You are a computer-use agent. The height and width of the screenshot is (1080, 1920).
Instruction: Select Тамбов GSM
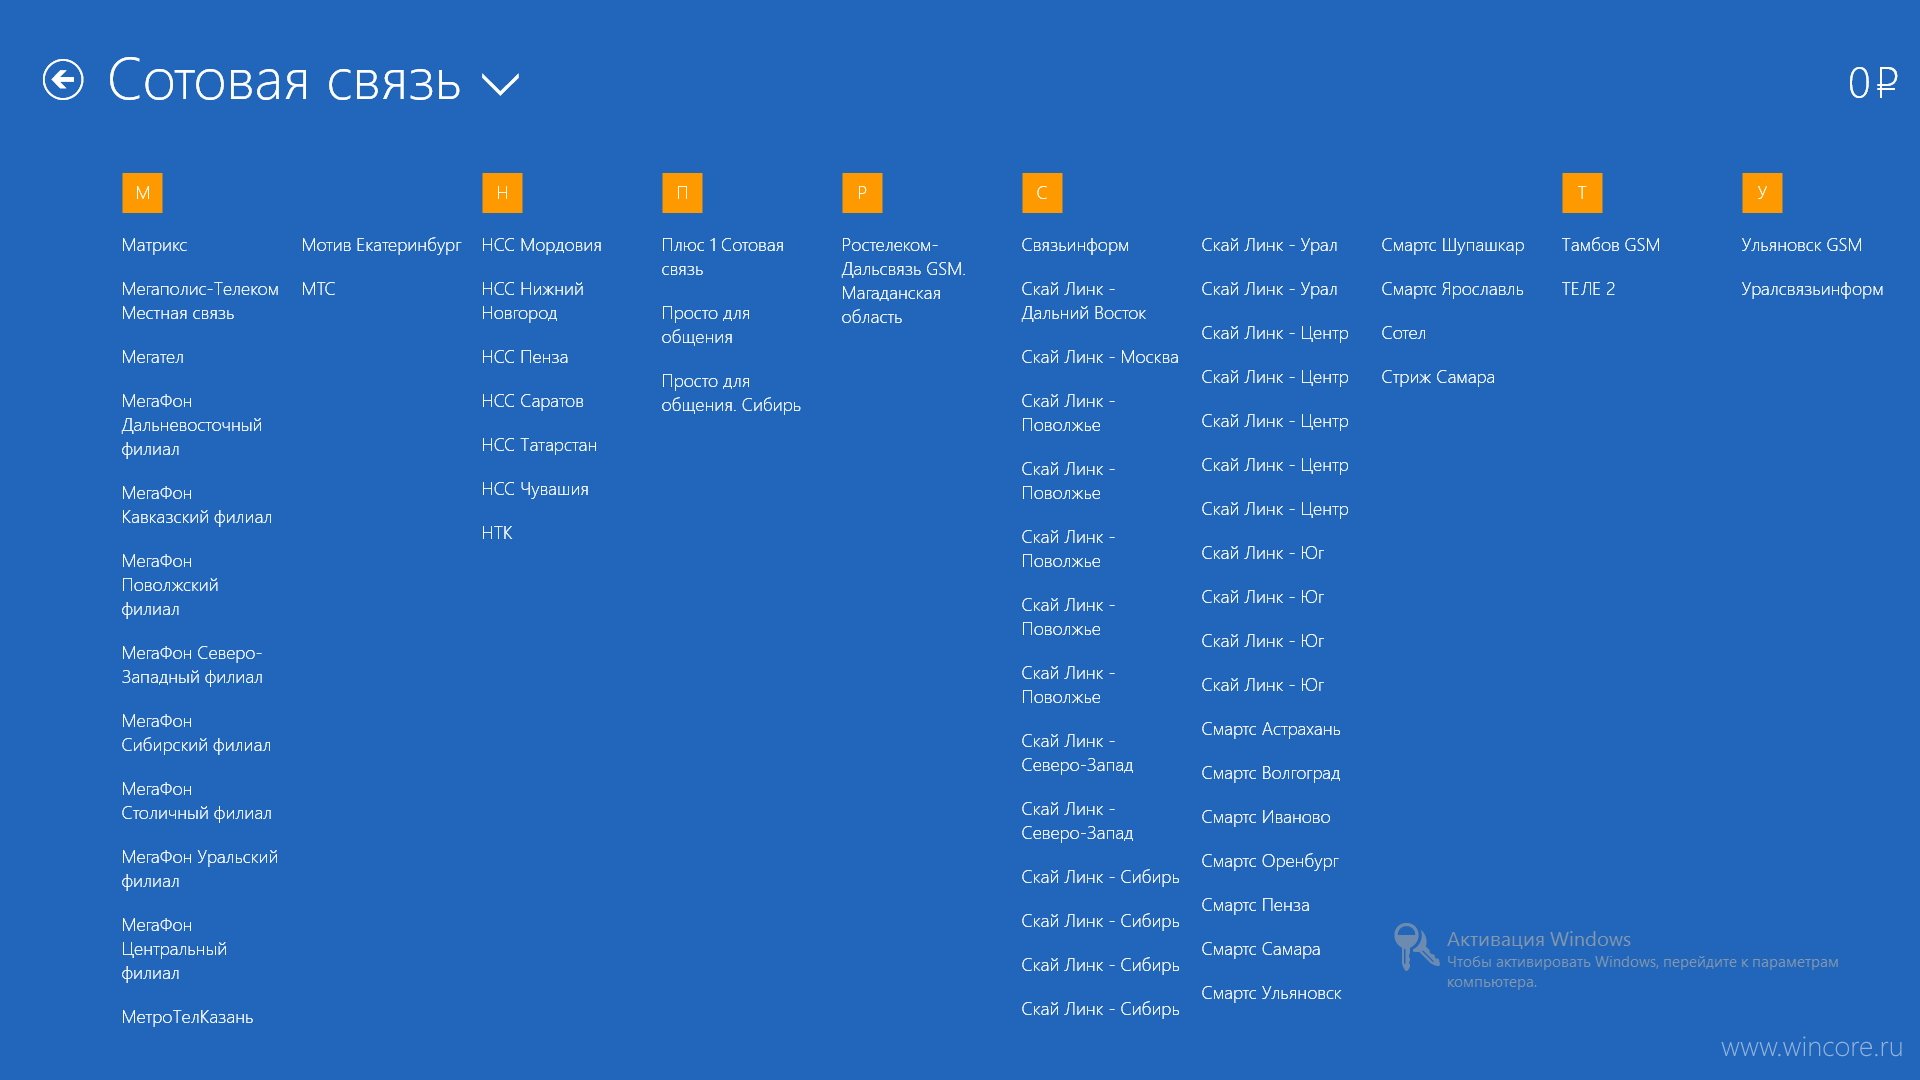tap(1610, 245)
